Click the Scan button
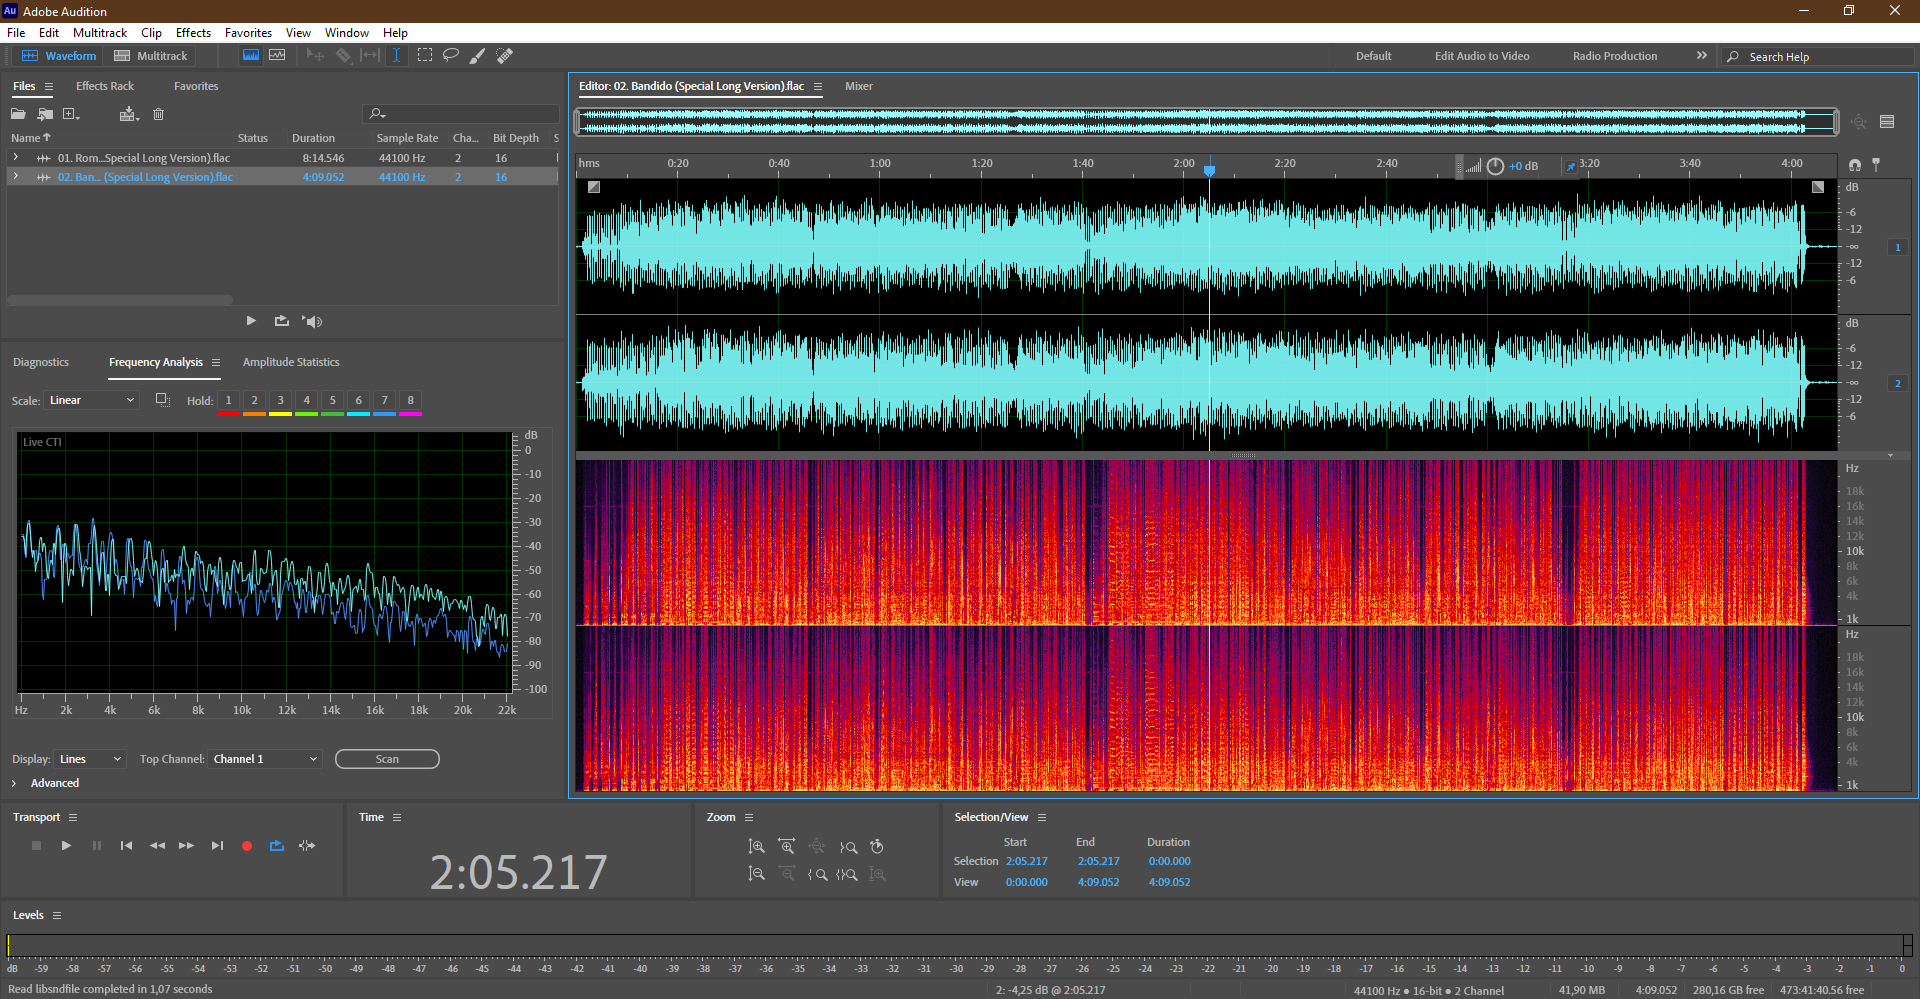1920x999 pixels. coord(387,759)
